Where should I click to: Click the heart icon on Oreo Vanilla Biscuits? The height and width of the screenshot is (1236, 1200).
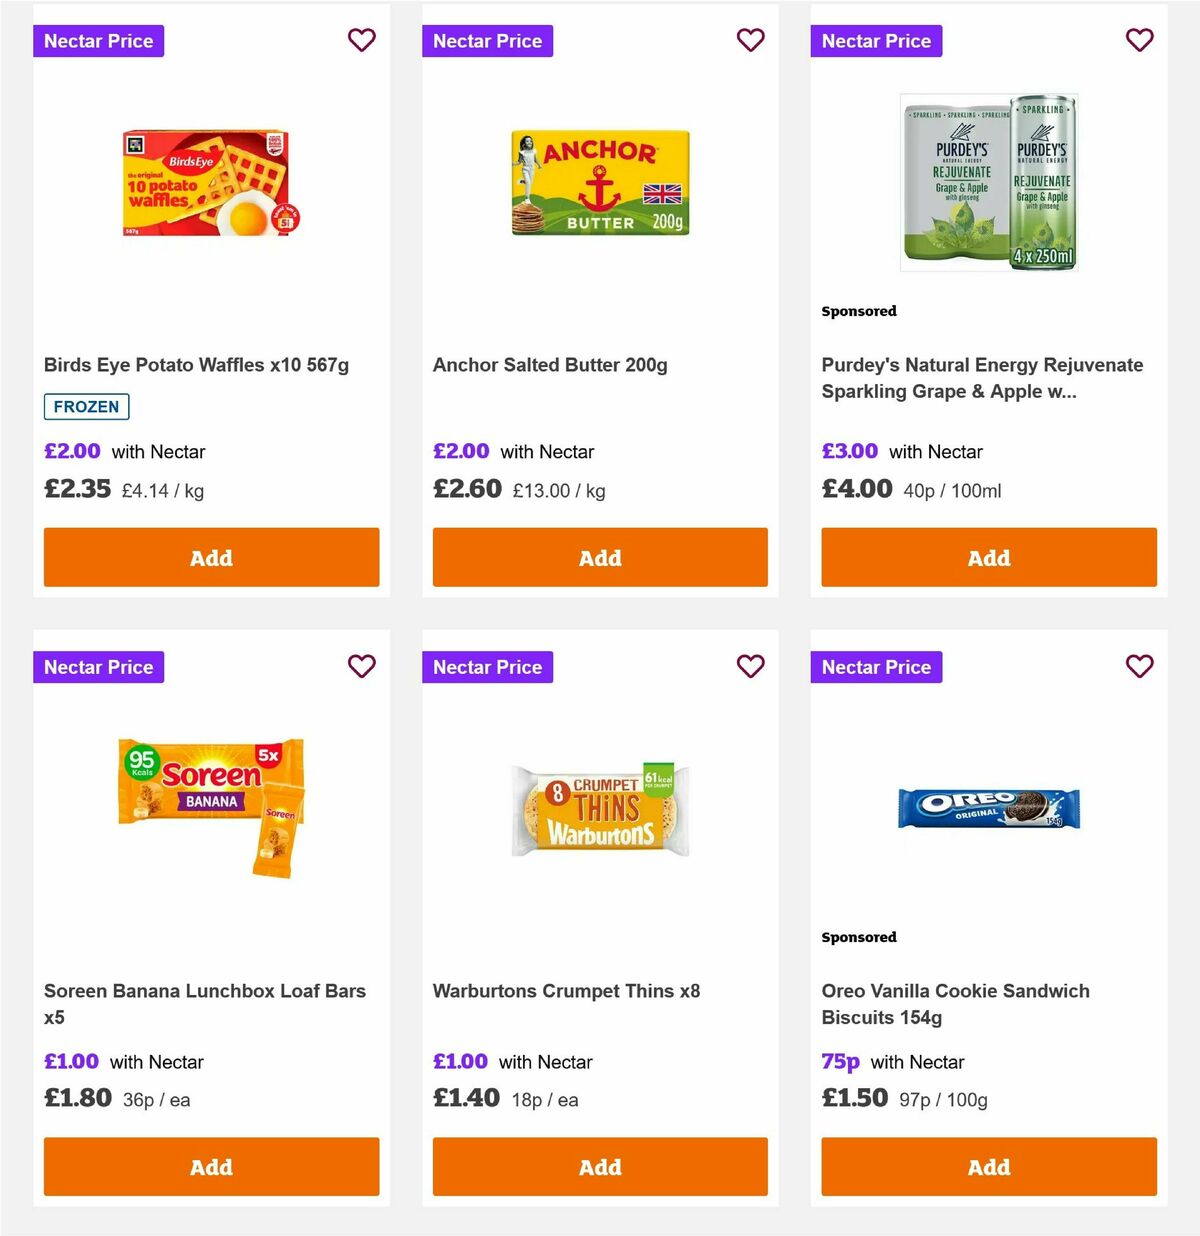click(1139, 666)
